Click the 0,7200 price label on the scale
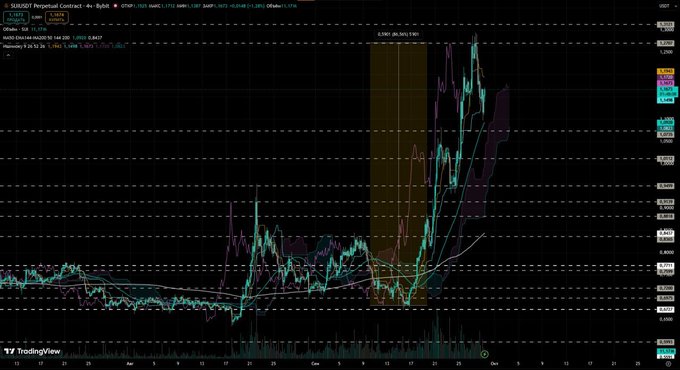The width and height of the screenshot is (680, 370). click(666, 288)
